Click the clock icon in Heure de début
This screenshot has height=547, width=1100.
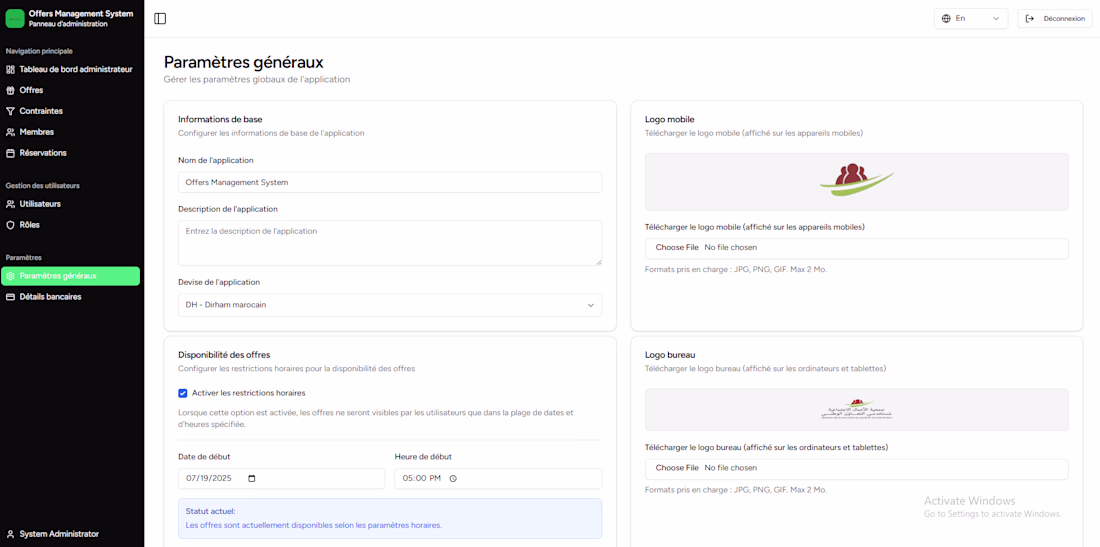[453, 479]
